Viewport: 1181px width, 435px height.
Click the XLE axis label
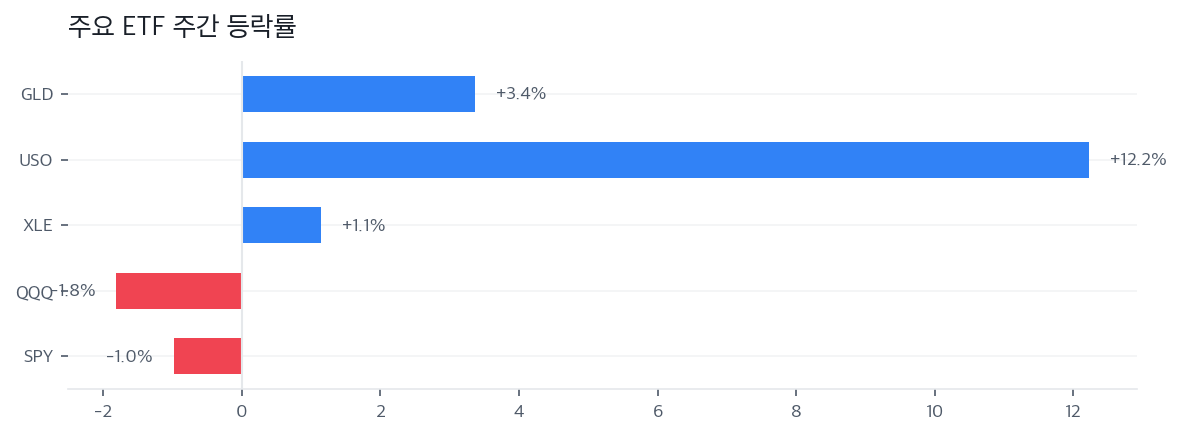[38, 225]
